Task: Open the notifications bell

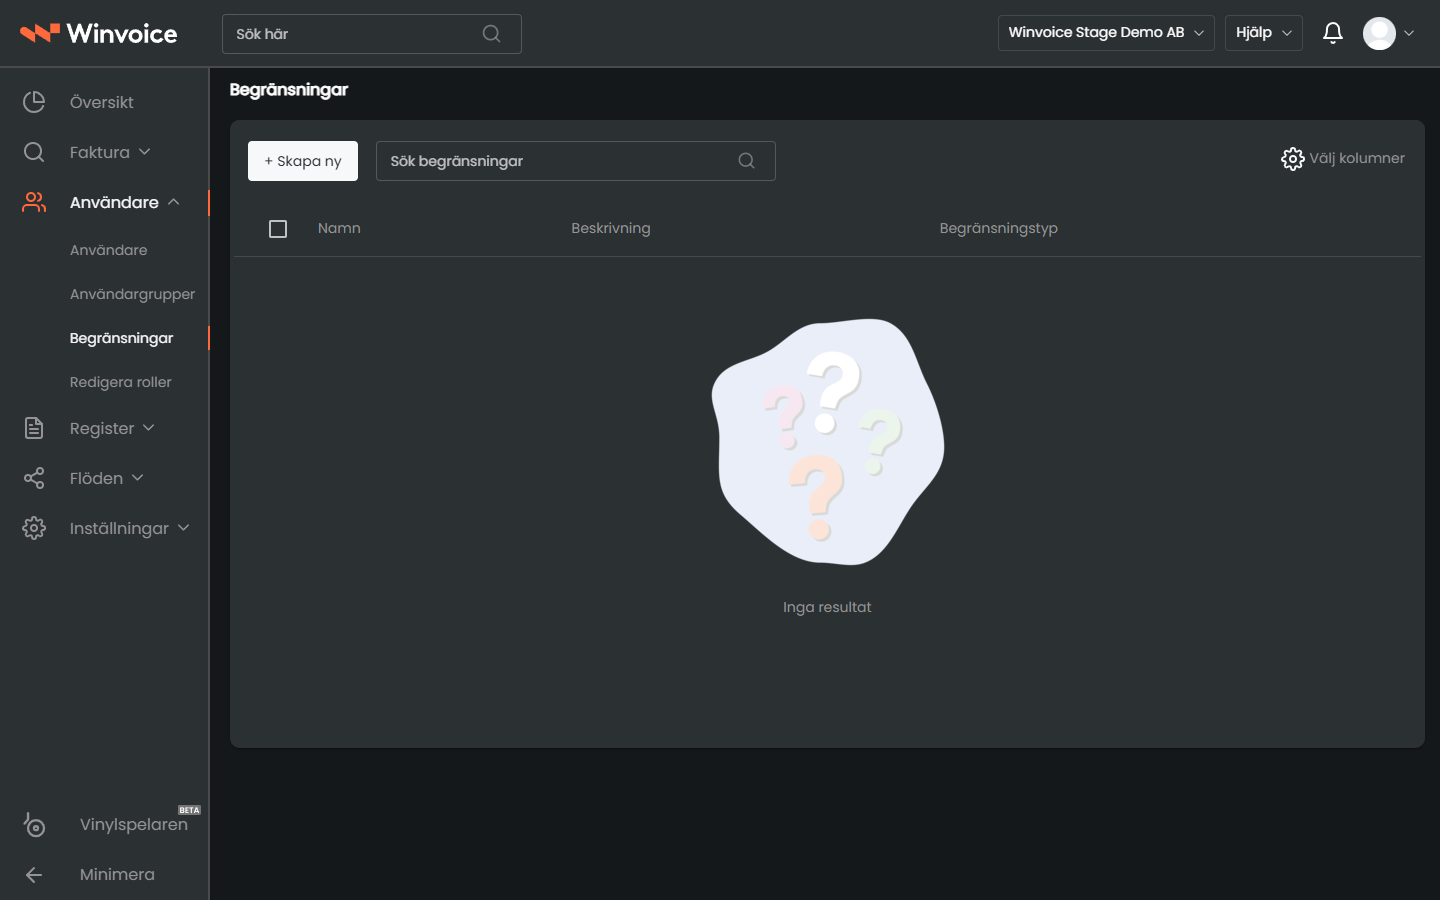Action: 1333,33
